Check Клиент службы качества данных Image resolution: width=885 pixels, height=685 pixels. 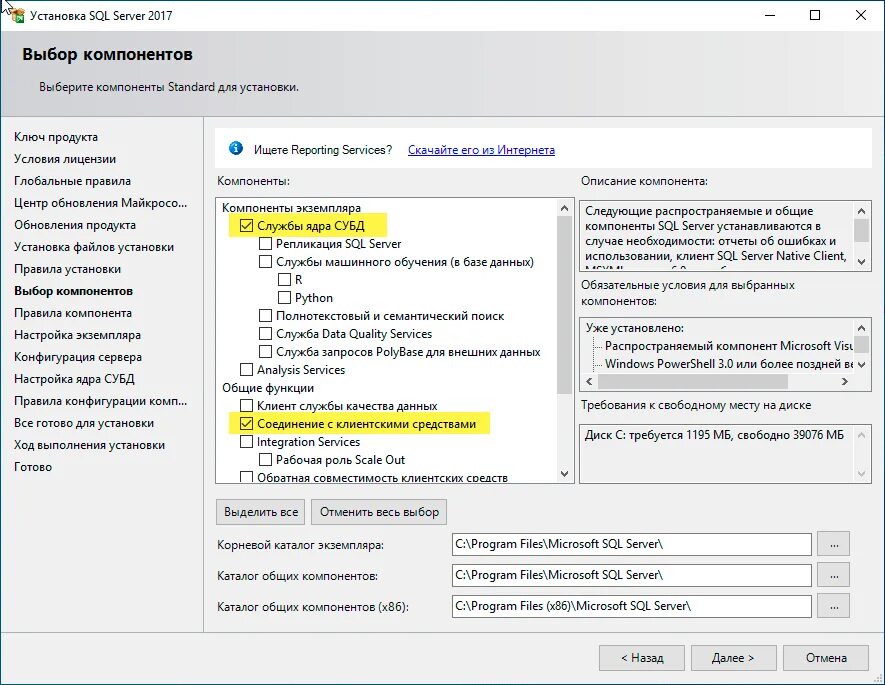click(x=246, y=406)
